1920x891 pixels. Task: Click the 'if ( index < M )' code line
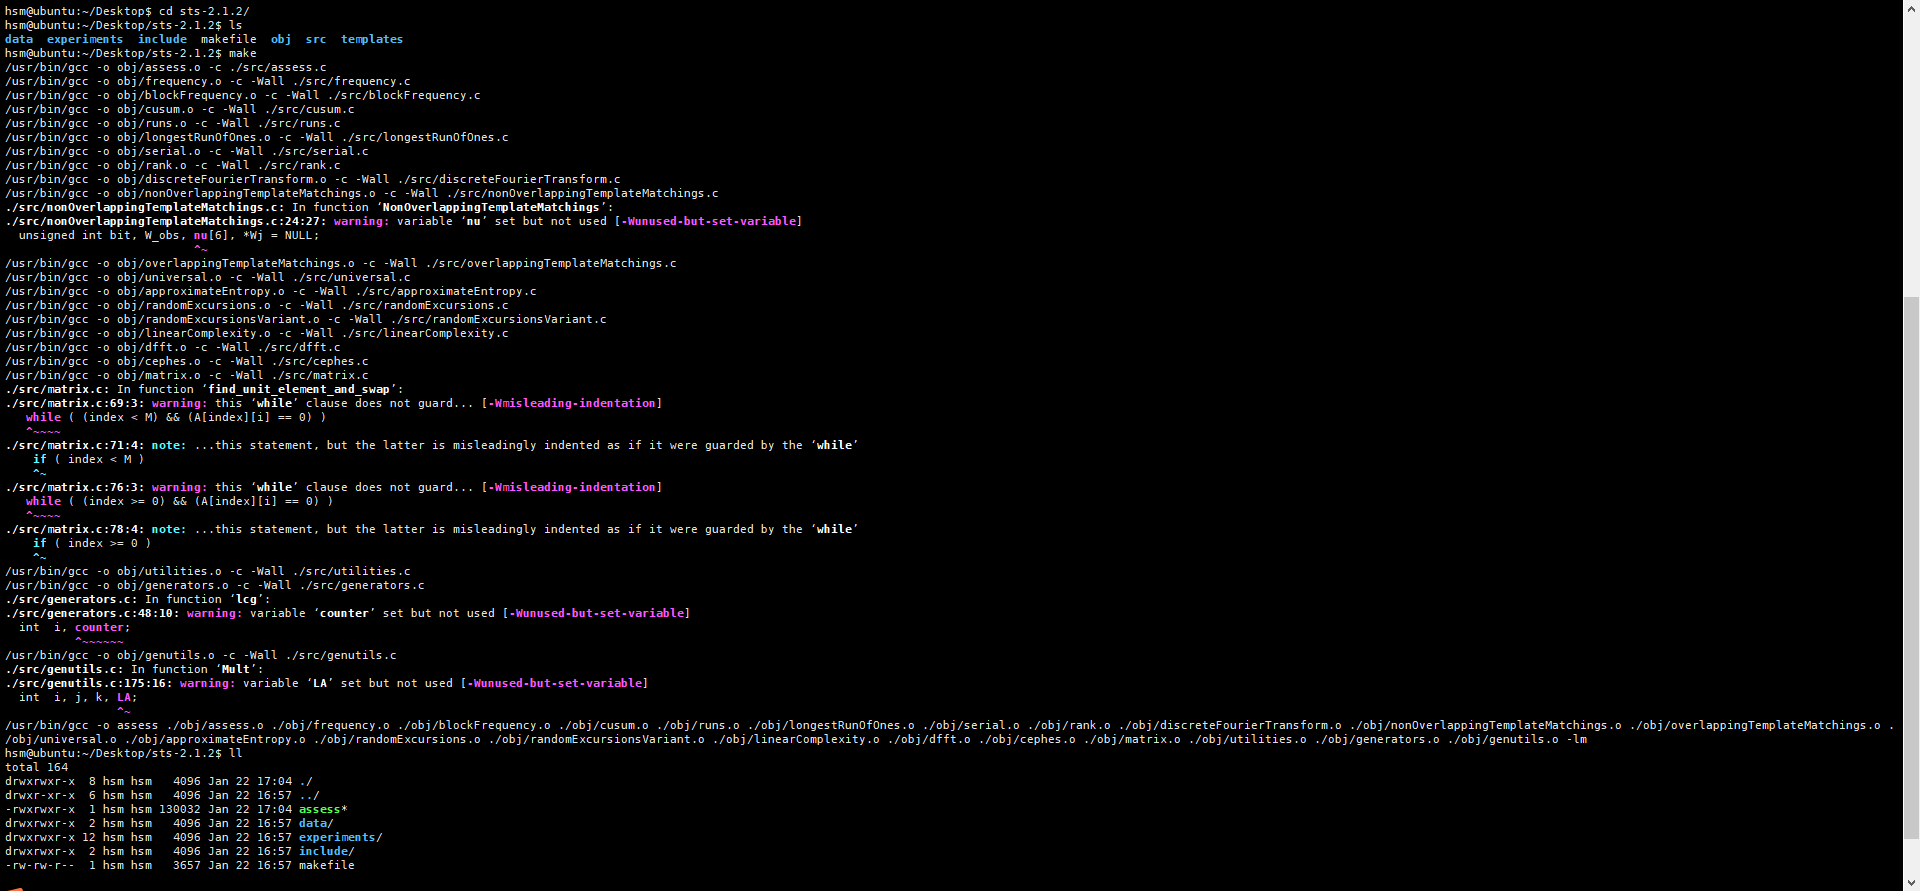[x=89, y=459]
